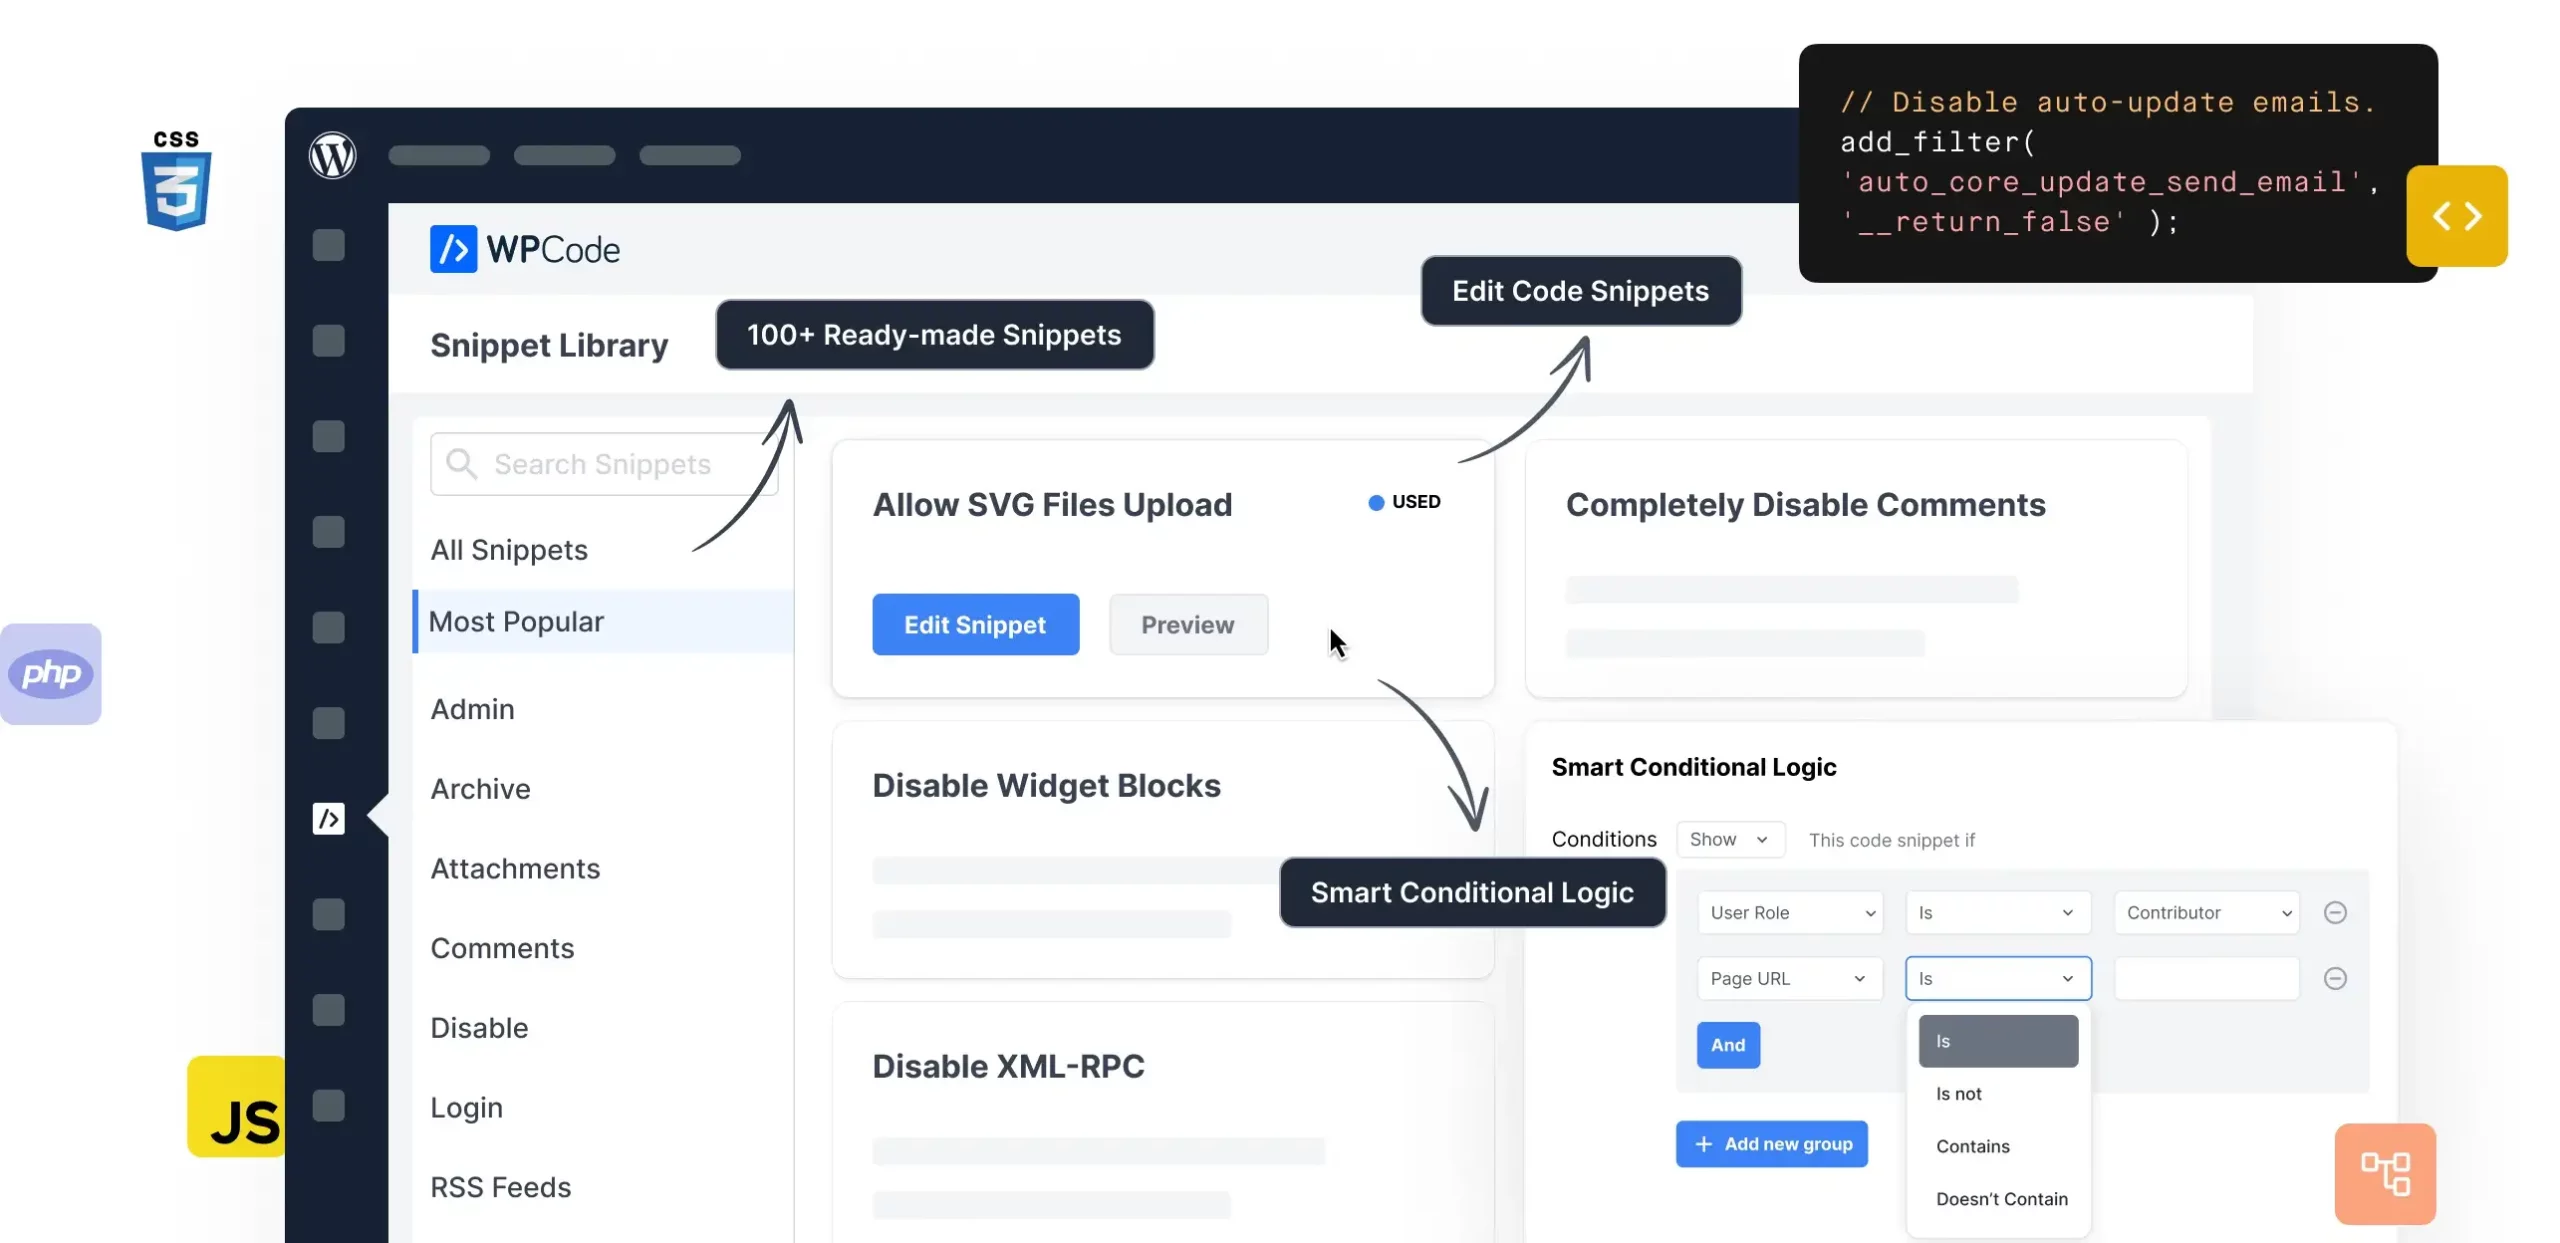Click the code snippet sidebar icon

pos(328,818)
